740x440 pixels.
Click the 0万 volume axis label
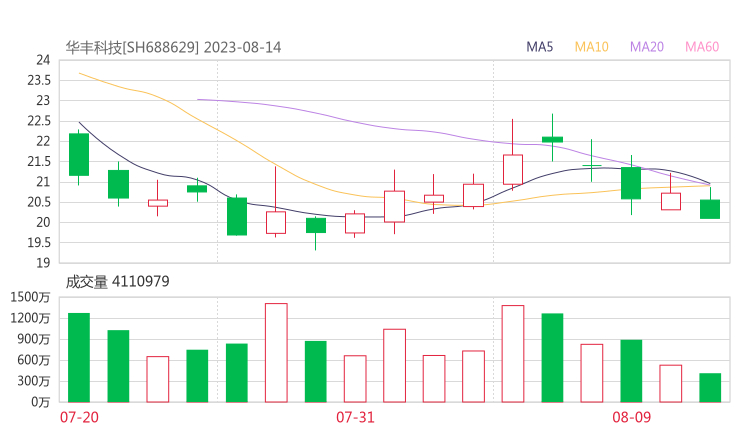(x=40, y=402)
